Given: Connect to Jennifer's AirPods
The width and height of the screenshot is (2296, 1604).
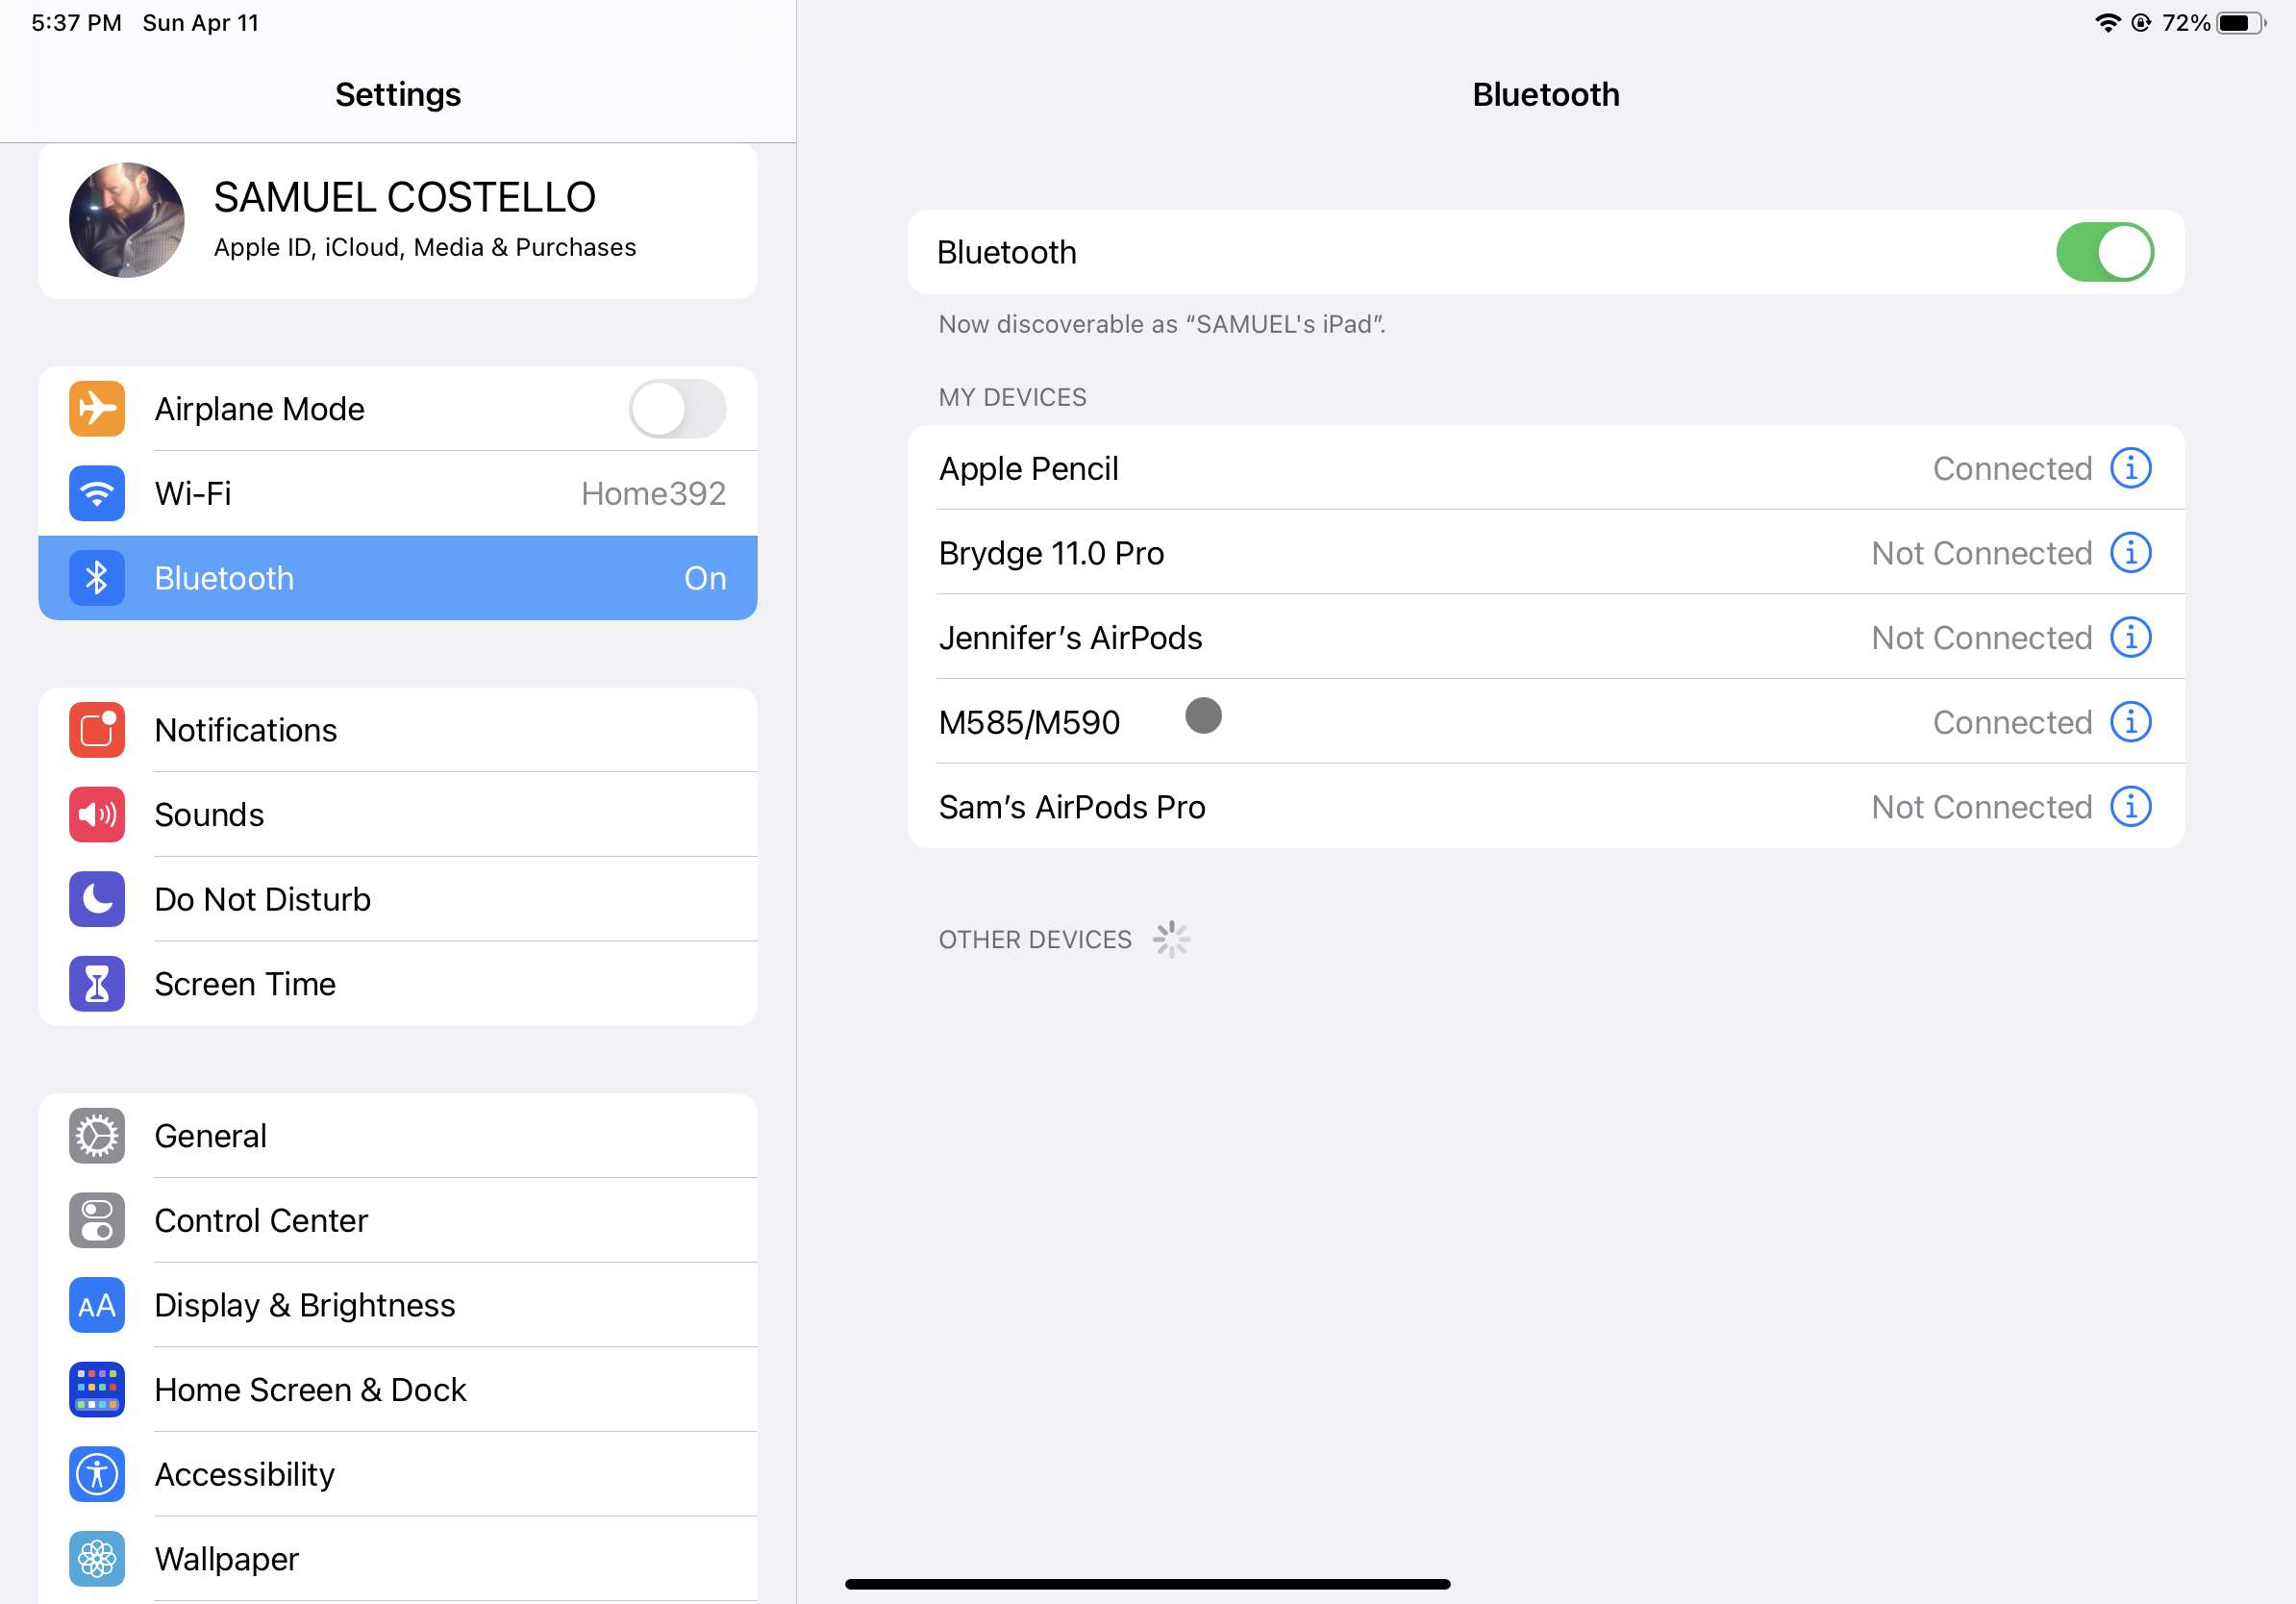Looking at the screenshot, I should (1545, 637).
